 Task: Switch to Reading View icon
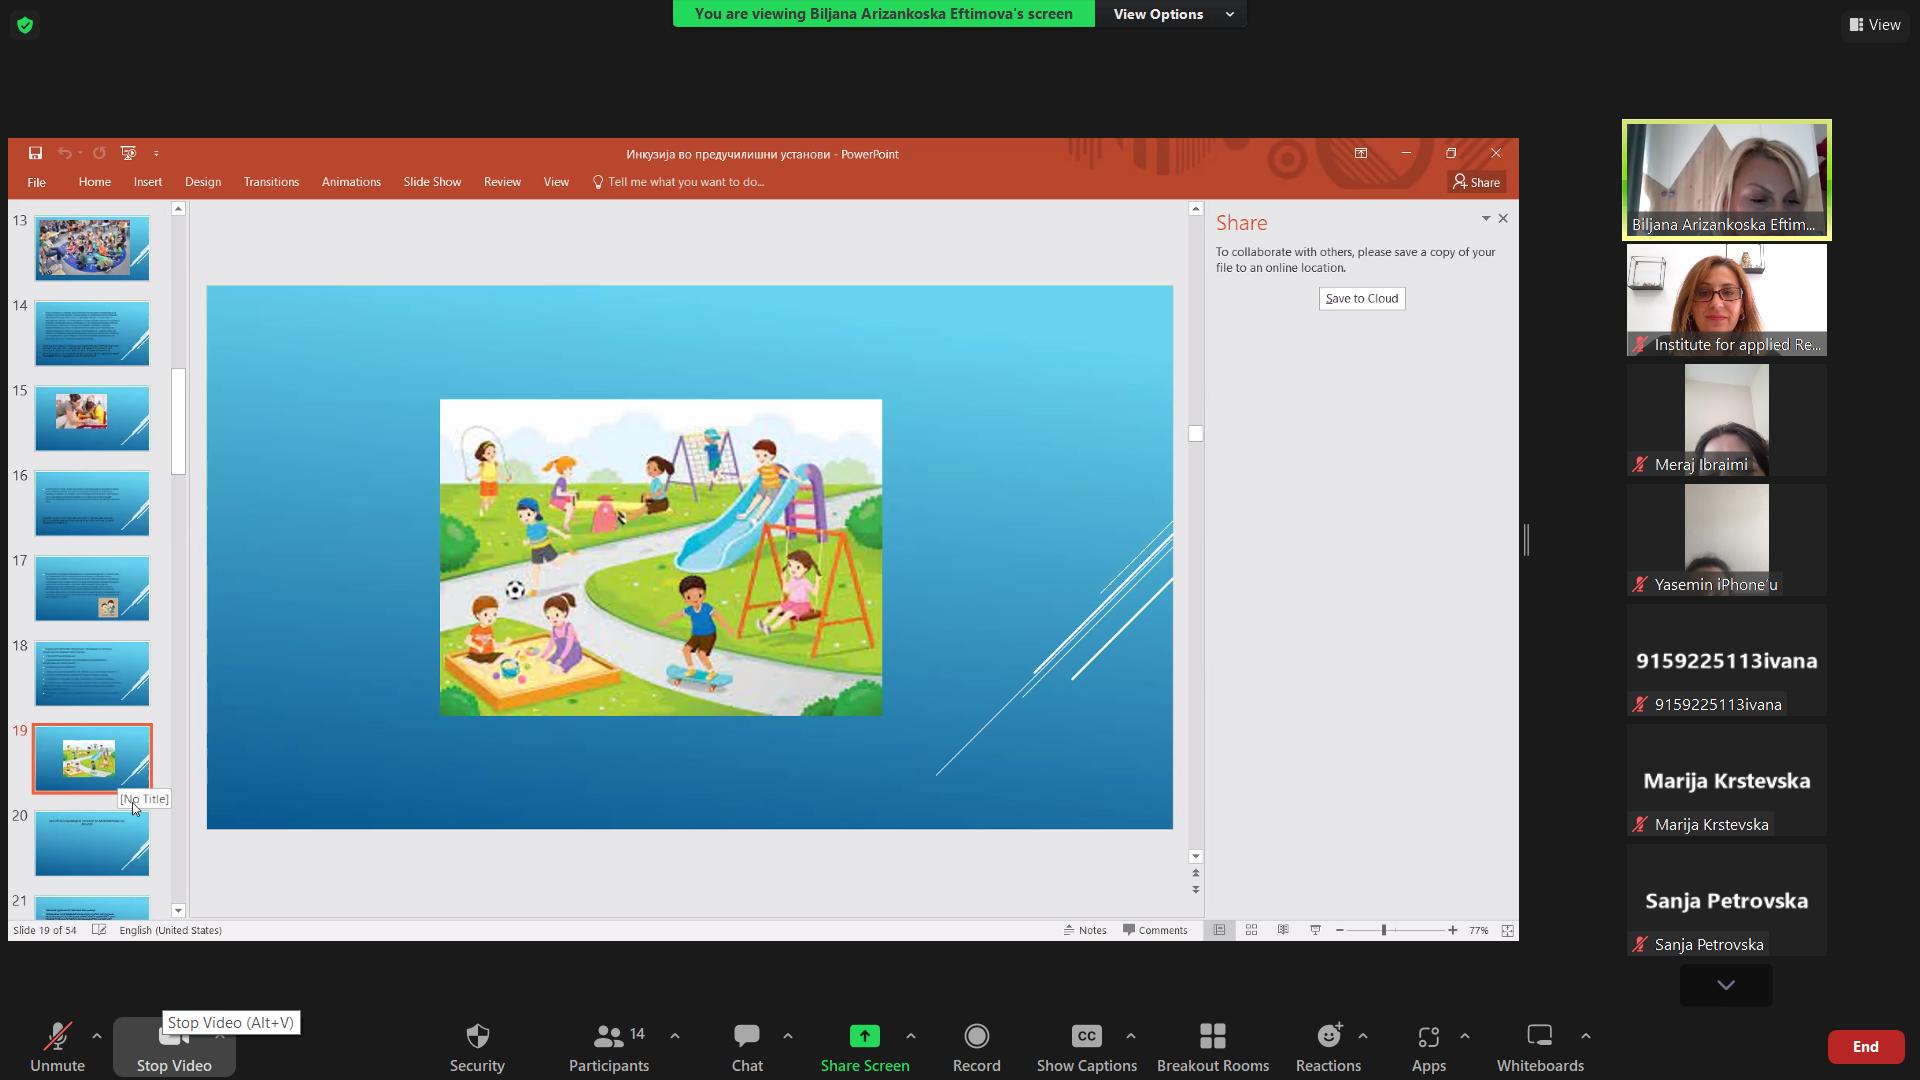(1283, 930)
